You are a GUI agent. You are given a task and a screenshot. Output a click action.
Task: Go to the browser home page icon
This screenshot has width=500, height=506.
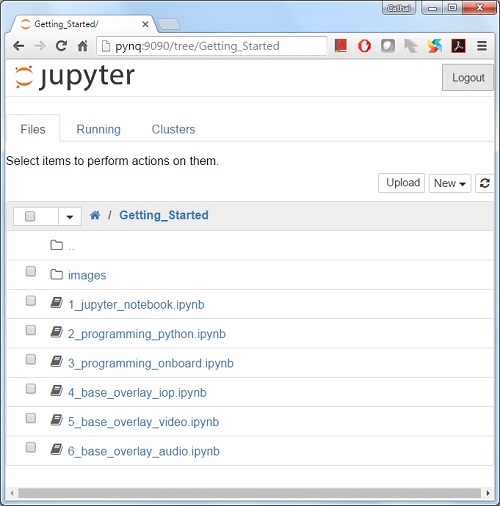(82, 46)
